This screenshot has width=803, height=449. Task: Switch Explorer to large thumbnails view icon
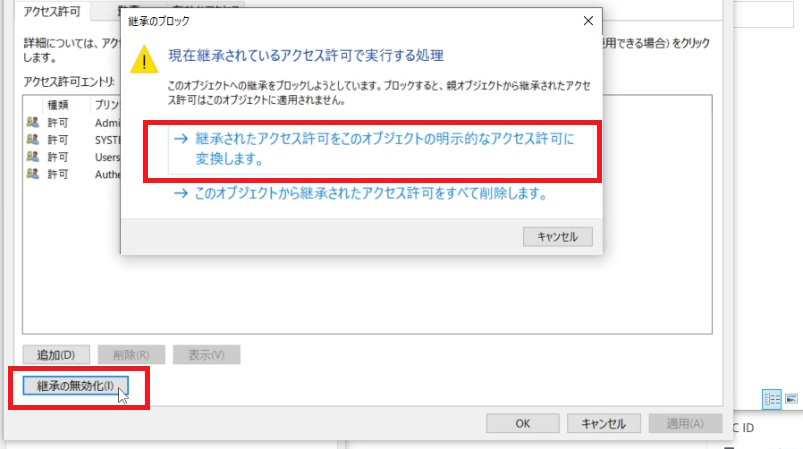[x=791, y=398]
